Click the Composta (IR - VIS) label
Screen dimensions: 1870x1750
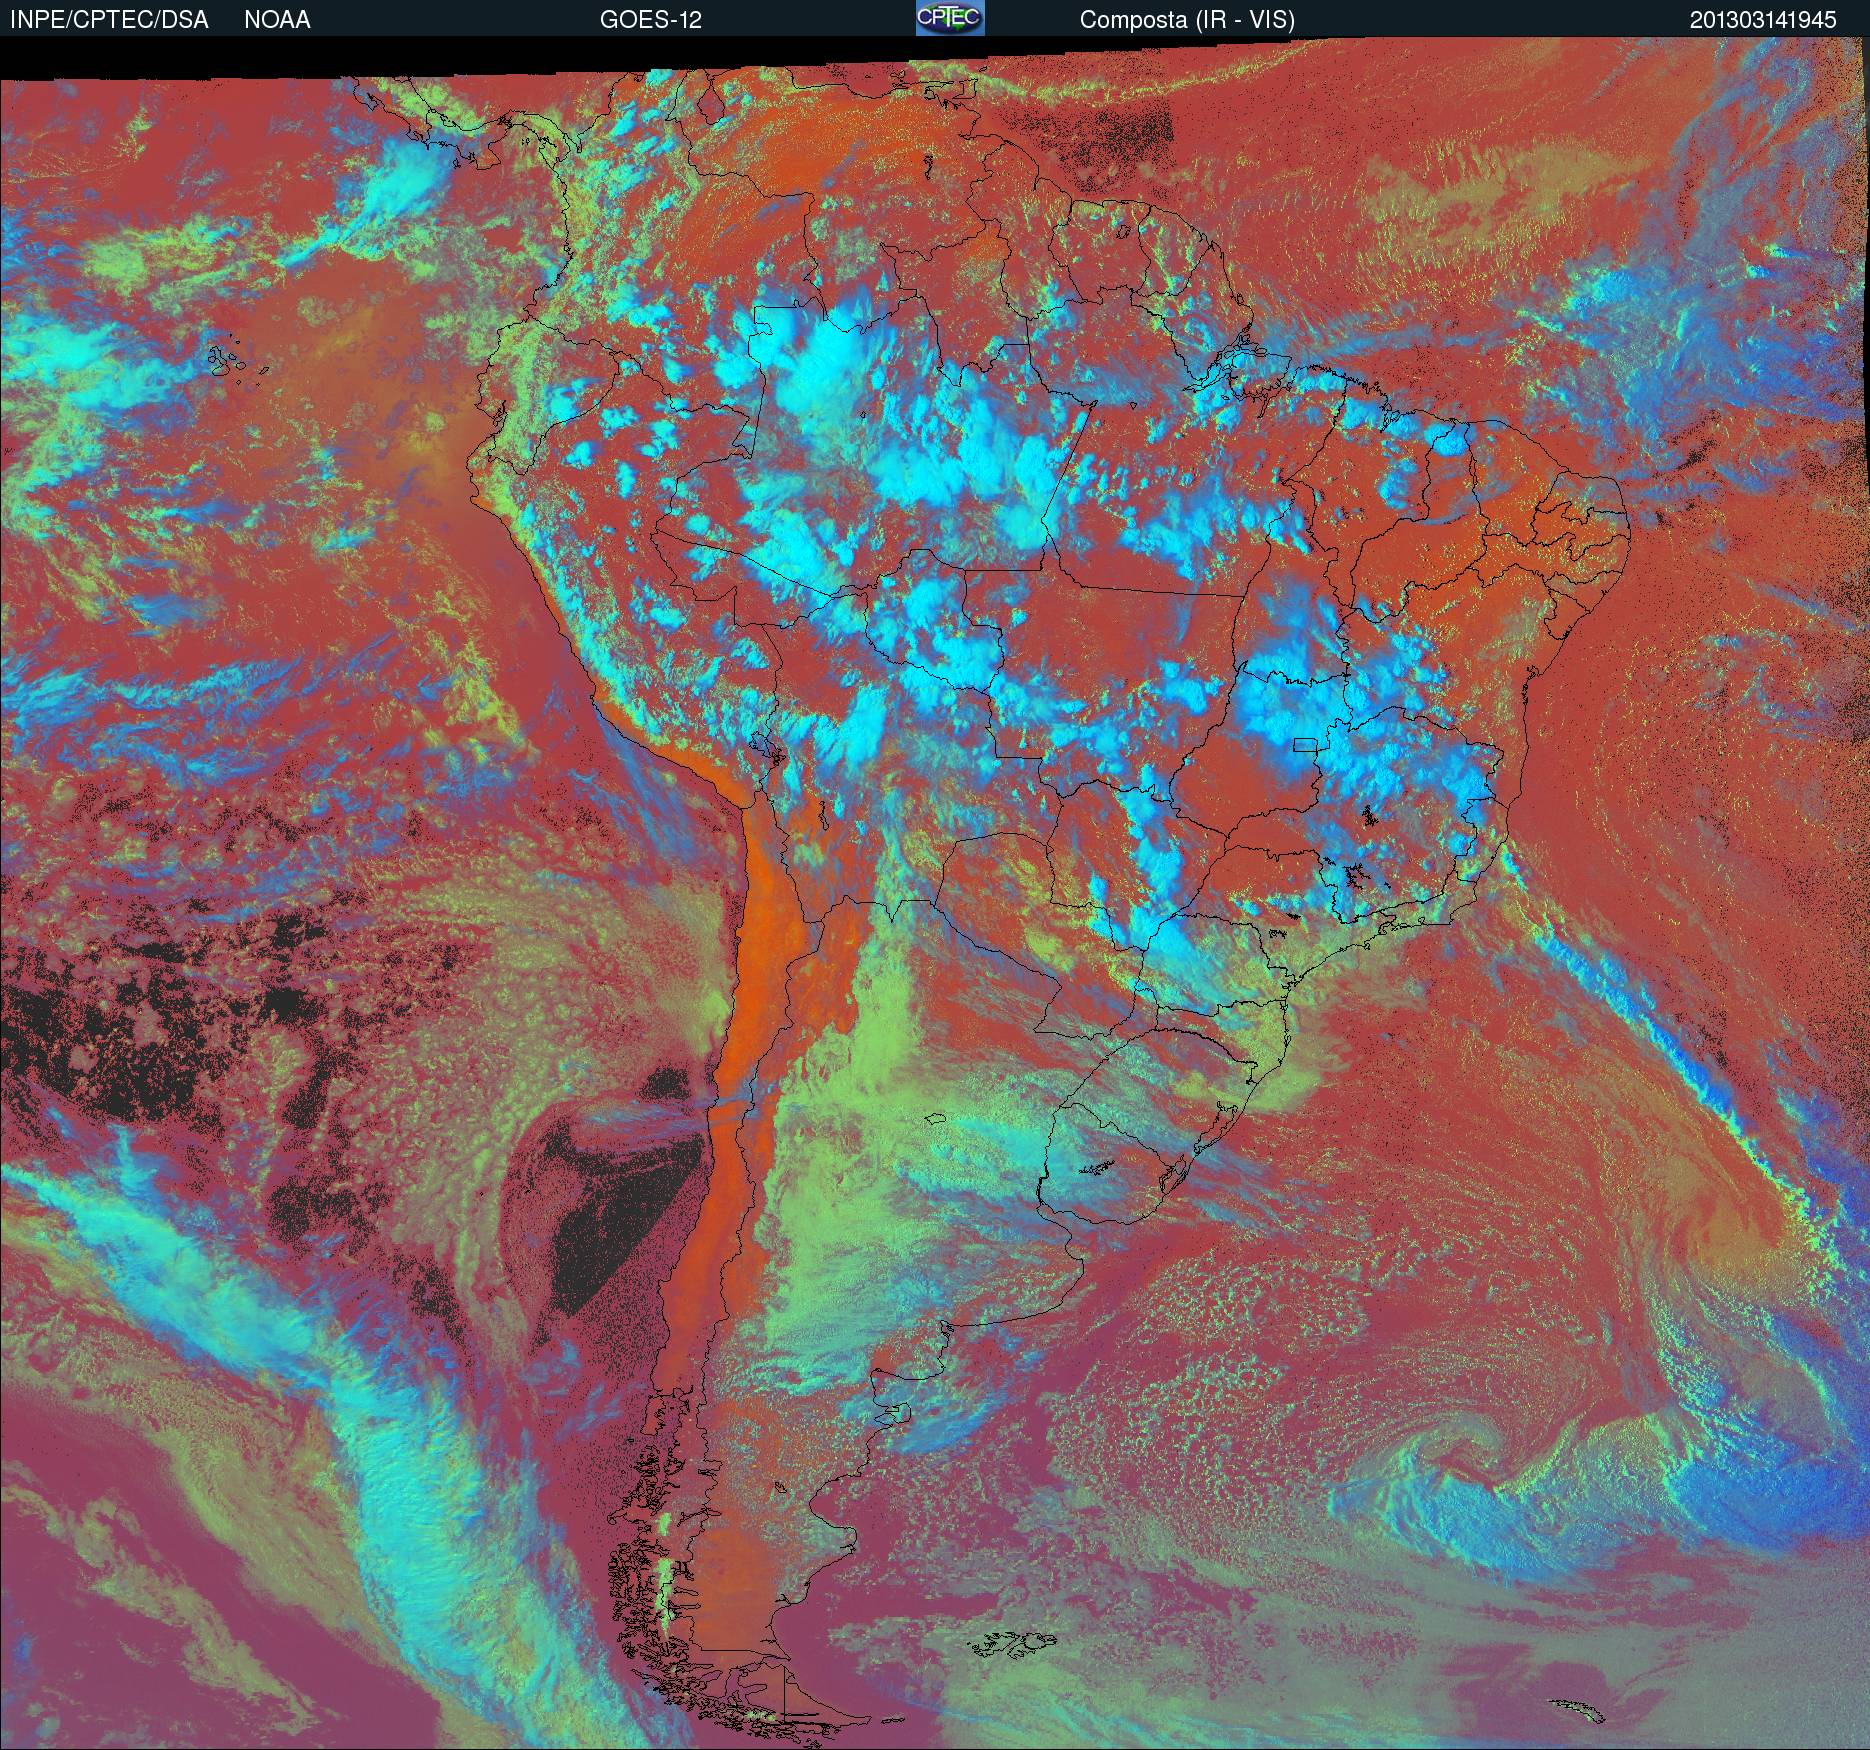[x=1187, y=20]
